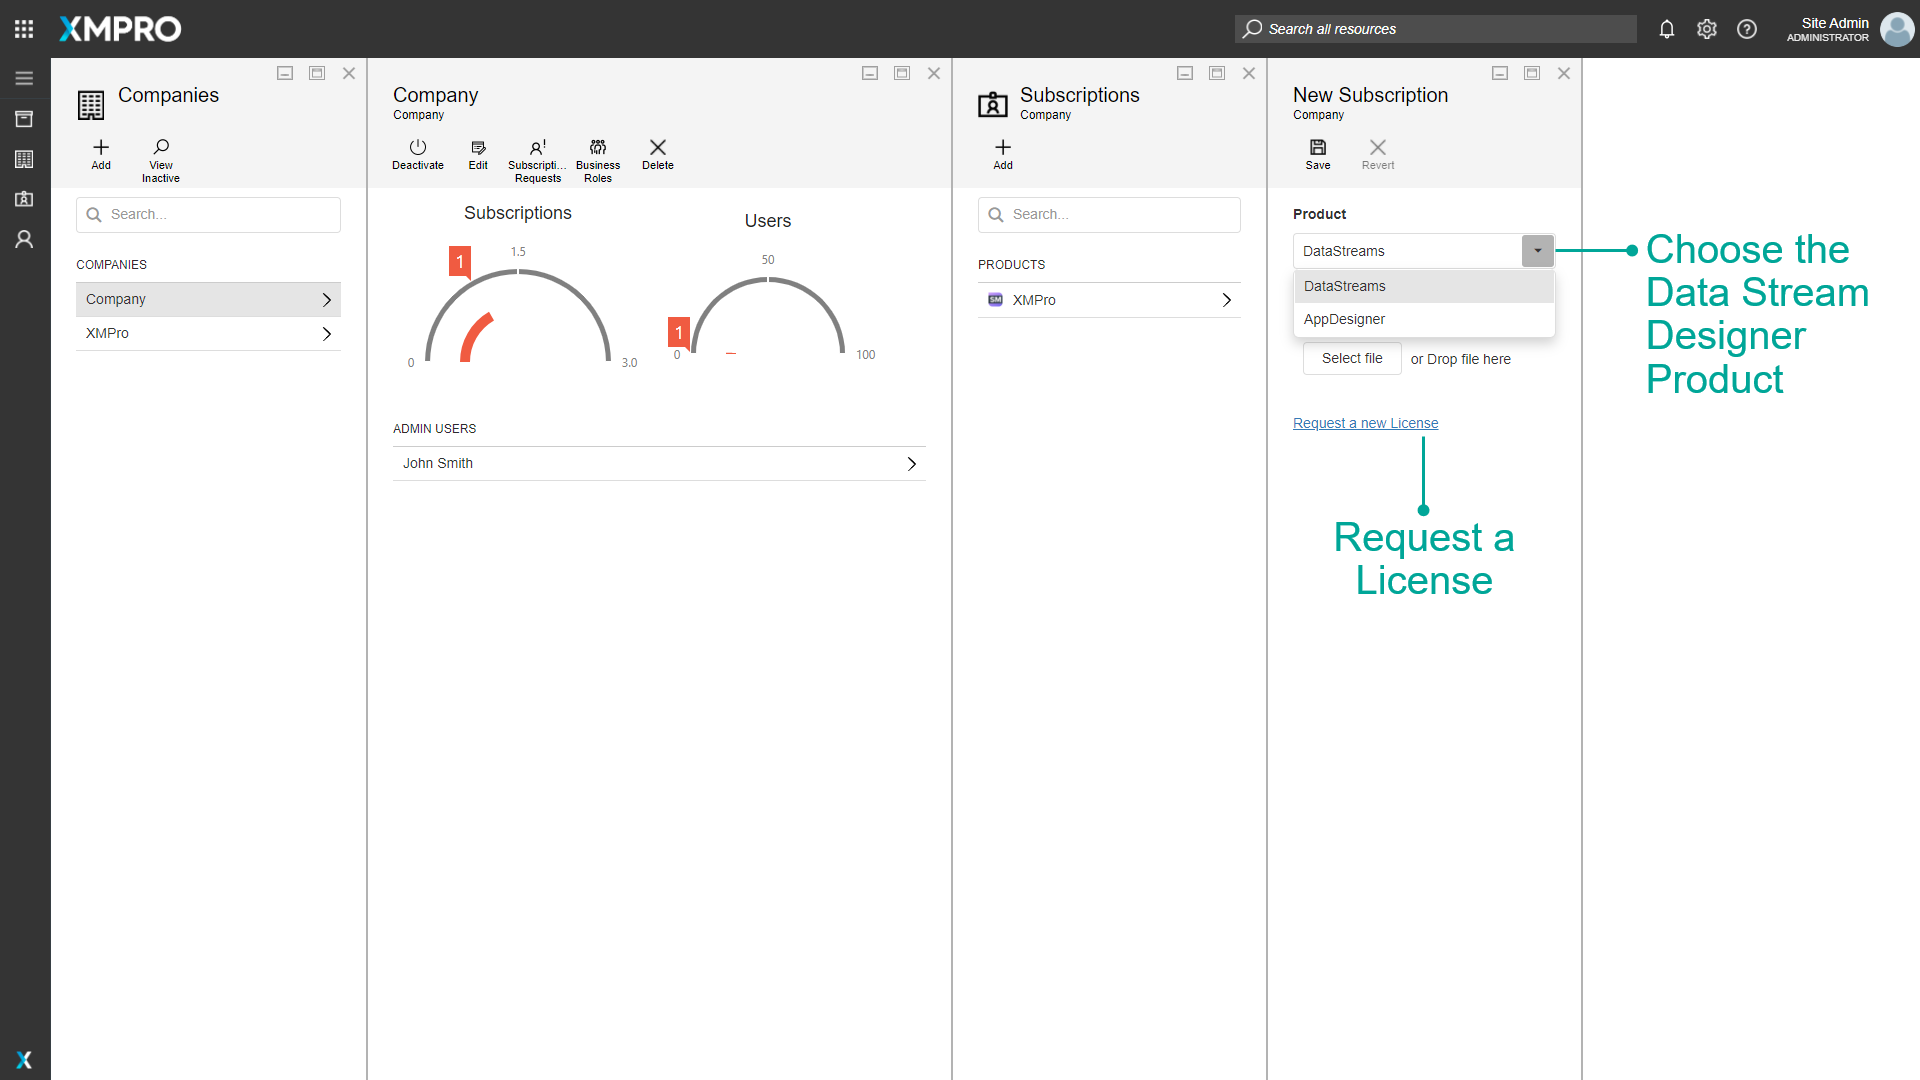1920x1080 pixels.
Task: Click the Delete company icon
Action: tap(657, 148)
